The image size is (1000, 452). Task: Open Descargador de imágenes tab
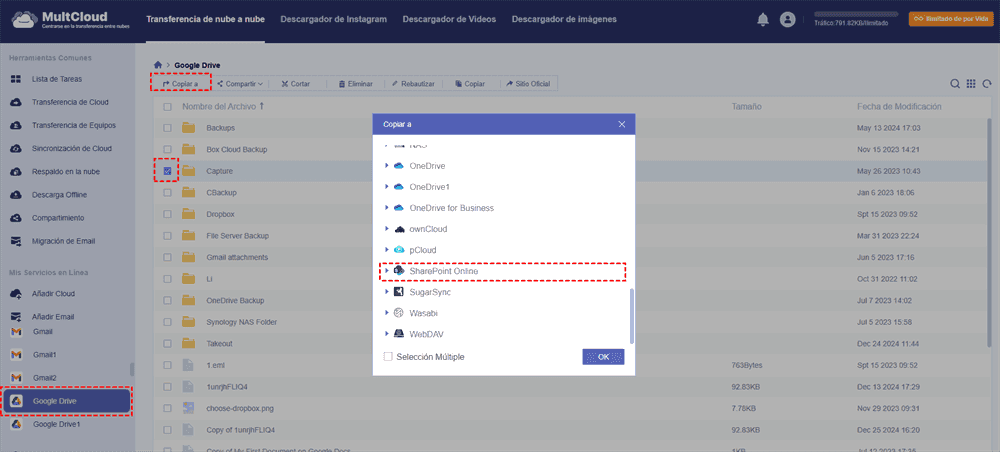(564, 19)
